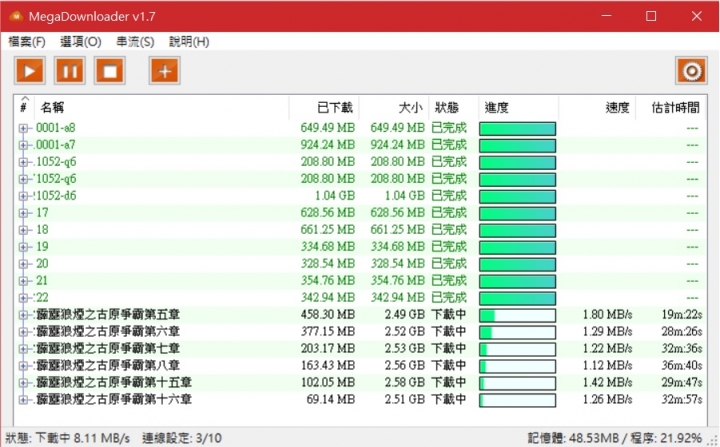Expand the row named 21
Screen dimensions: 720x447
click(23, 281)
